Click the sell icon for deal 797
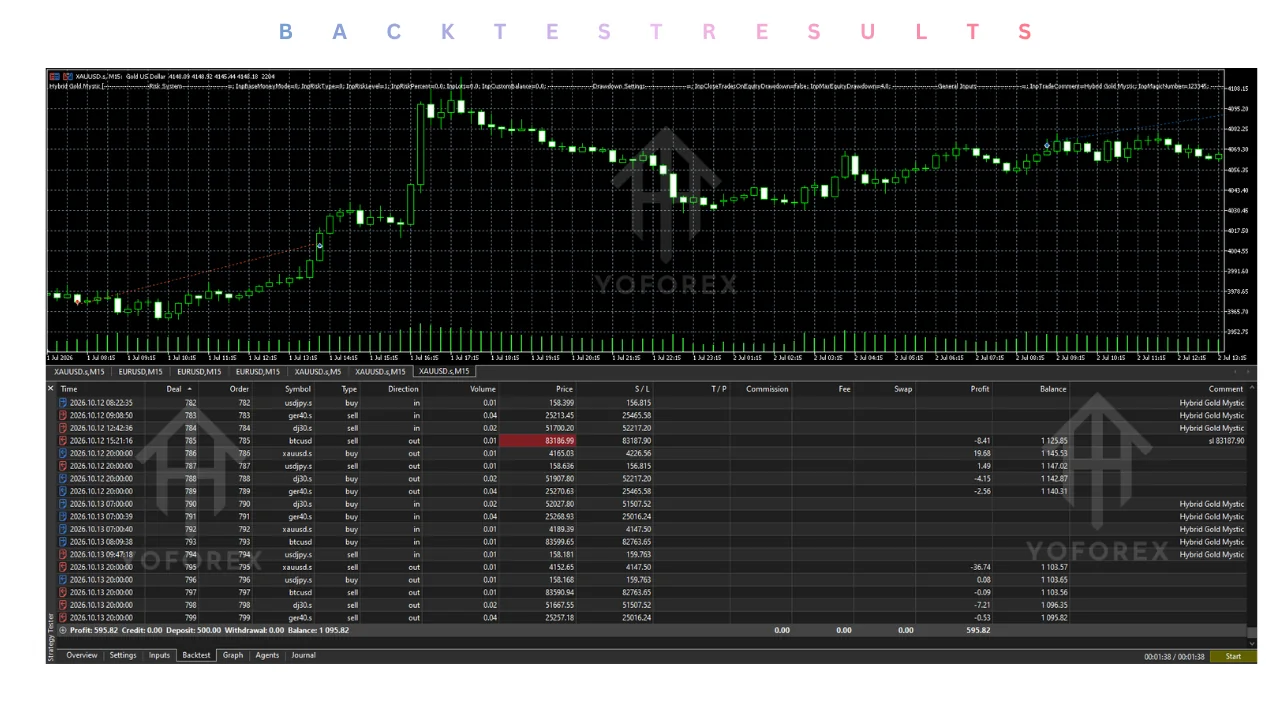 point(64,592)
